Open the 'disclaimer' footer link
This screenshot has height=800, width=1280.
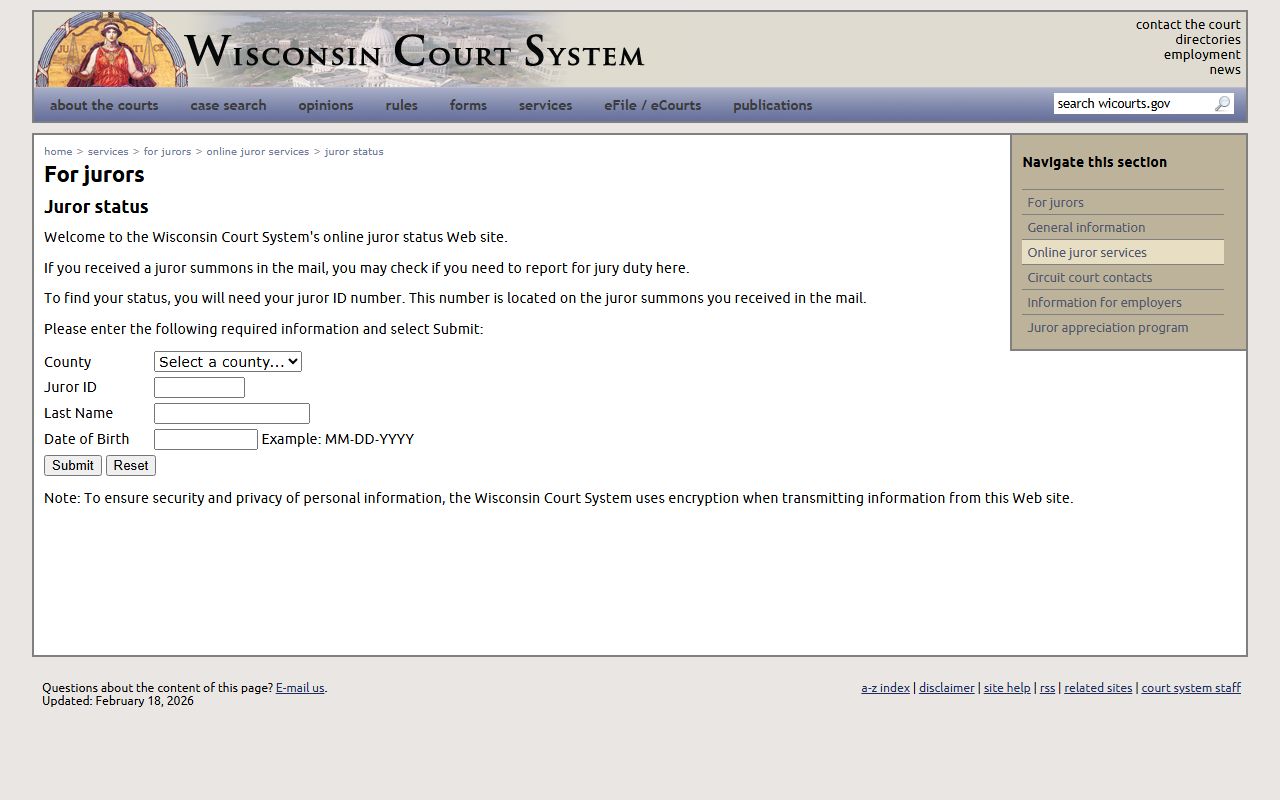(x=947, y=688)
